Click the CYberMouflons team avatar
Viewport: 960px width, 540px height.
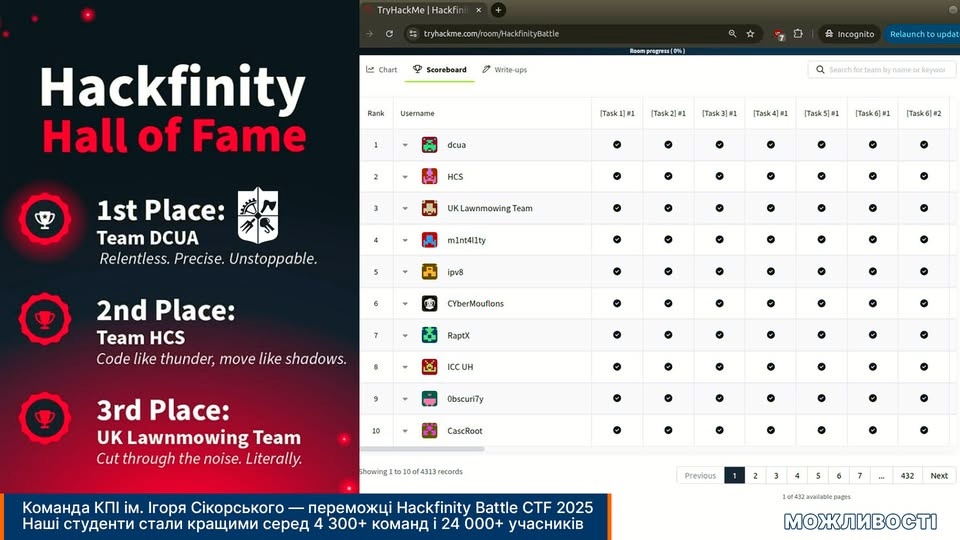click(429, 304)
